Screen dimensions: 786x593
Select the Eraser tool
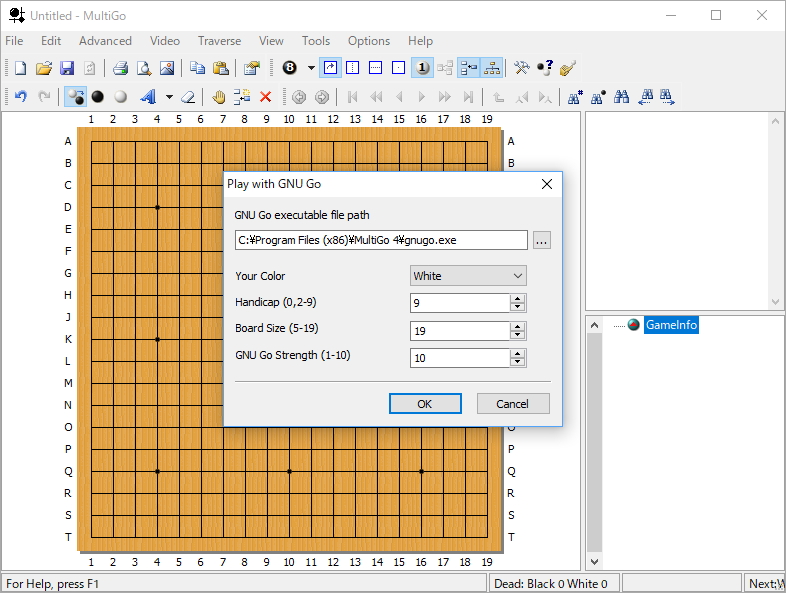click(x=187, y=97)
